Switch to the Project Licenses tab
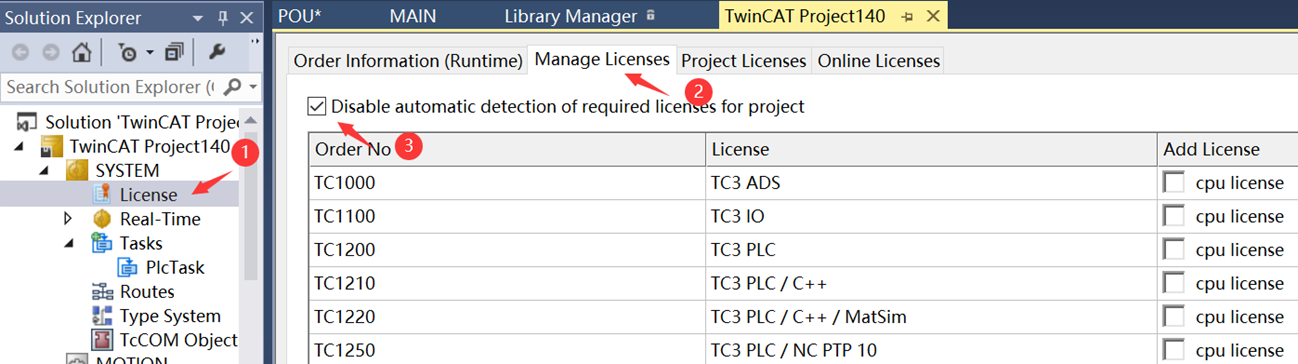The width and height of the screenshot is (1298, 364). point(744,61)
